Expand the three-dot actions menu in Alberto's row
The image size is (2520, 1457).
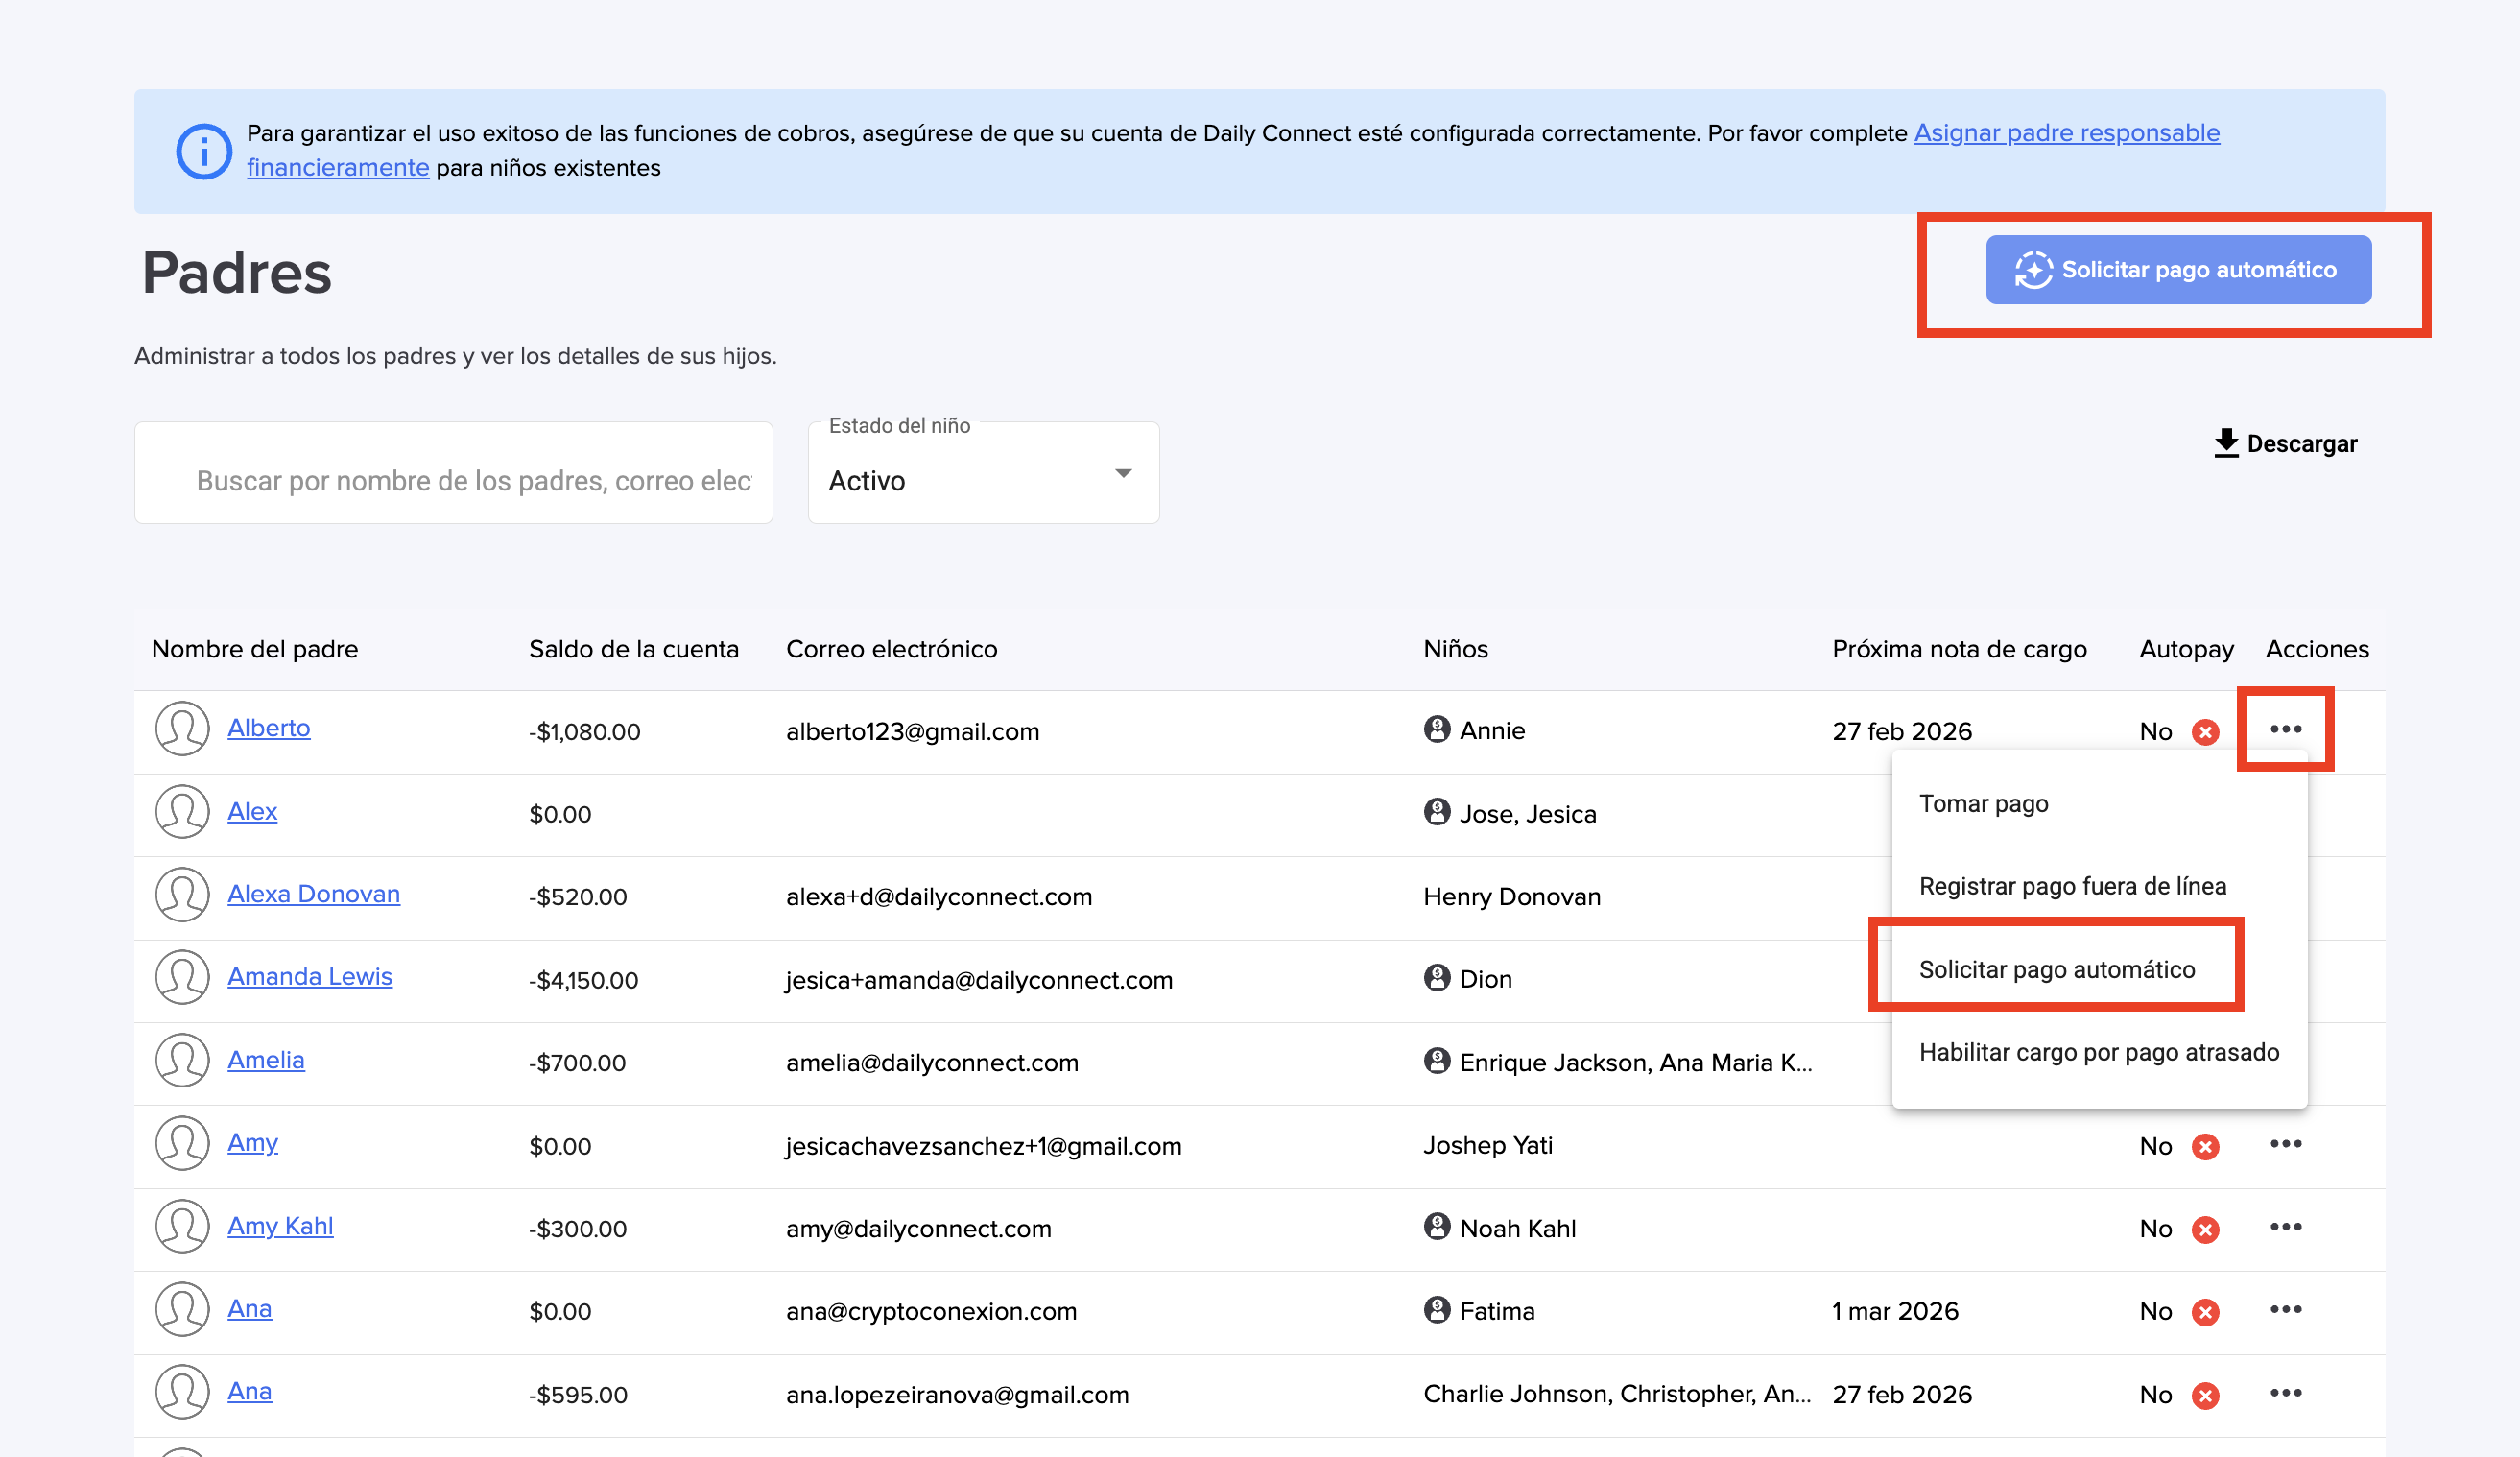click(2285, 729)
